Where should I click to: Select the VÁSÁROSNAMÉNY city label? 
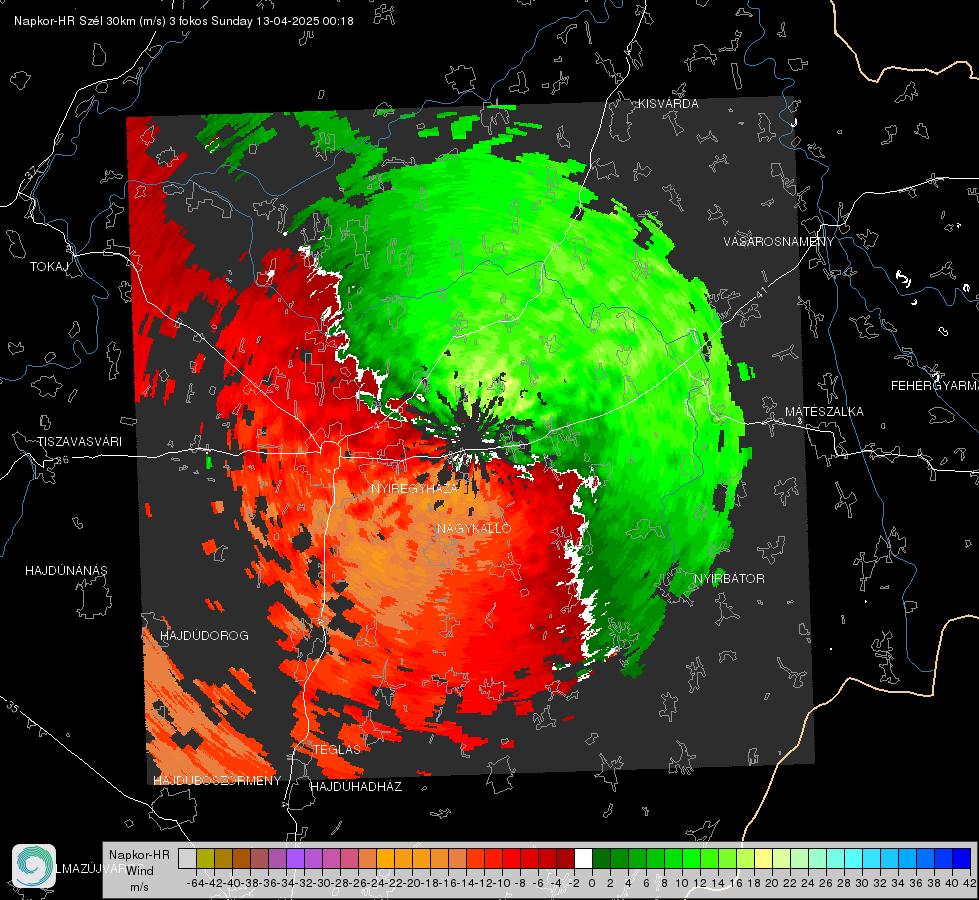tap(779, 241)
